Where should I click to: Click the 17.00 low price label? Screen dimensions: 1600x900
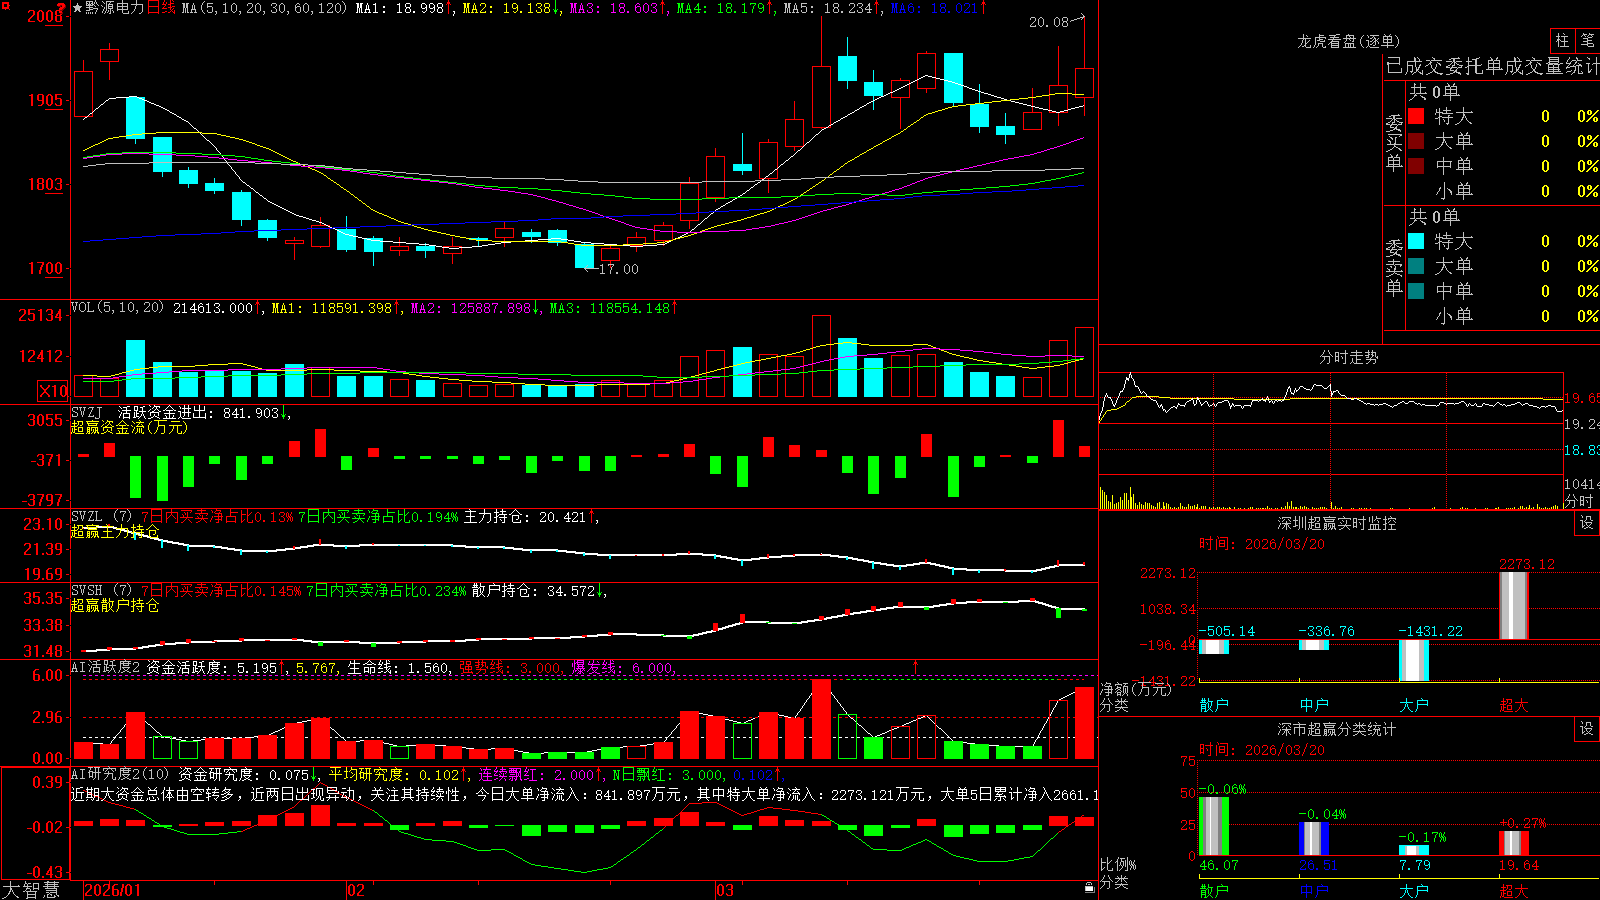[x=618, y=269]
